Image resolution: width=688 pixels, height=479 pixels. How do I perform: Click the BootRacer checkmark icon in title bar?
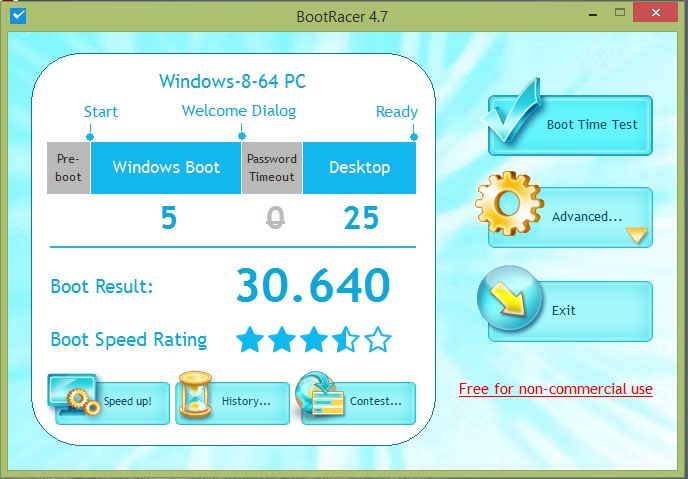[18, 16]
